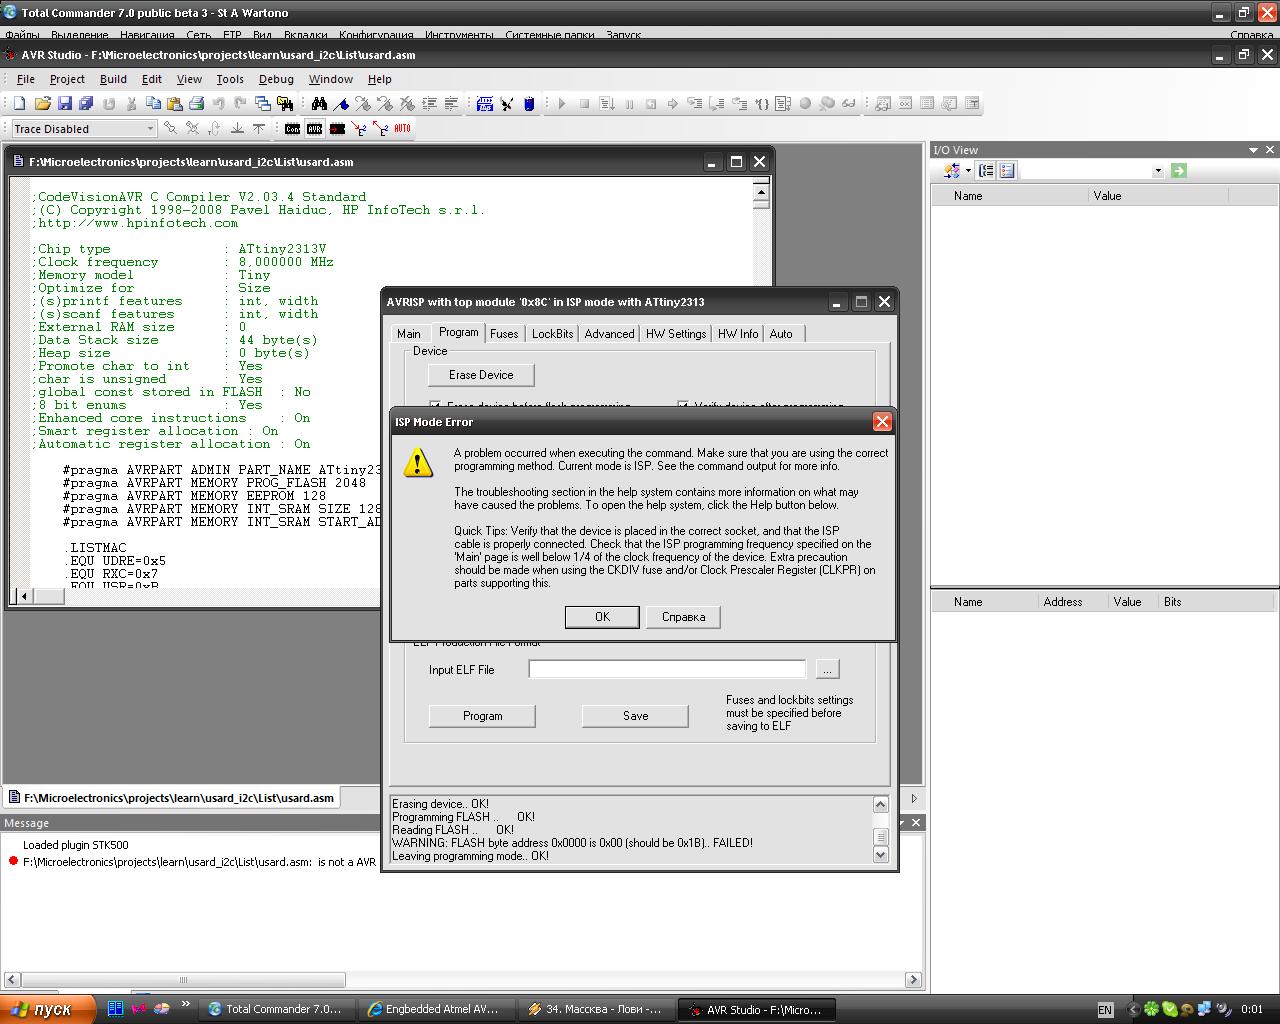
Task: Toggle bookmark using the blue flag icon
Action: tap(341, 103)
